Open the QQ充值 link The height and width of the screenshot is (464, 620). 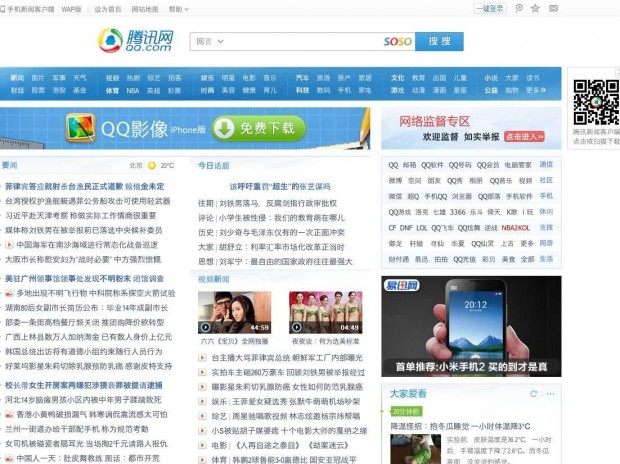coord(465,259)
